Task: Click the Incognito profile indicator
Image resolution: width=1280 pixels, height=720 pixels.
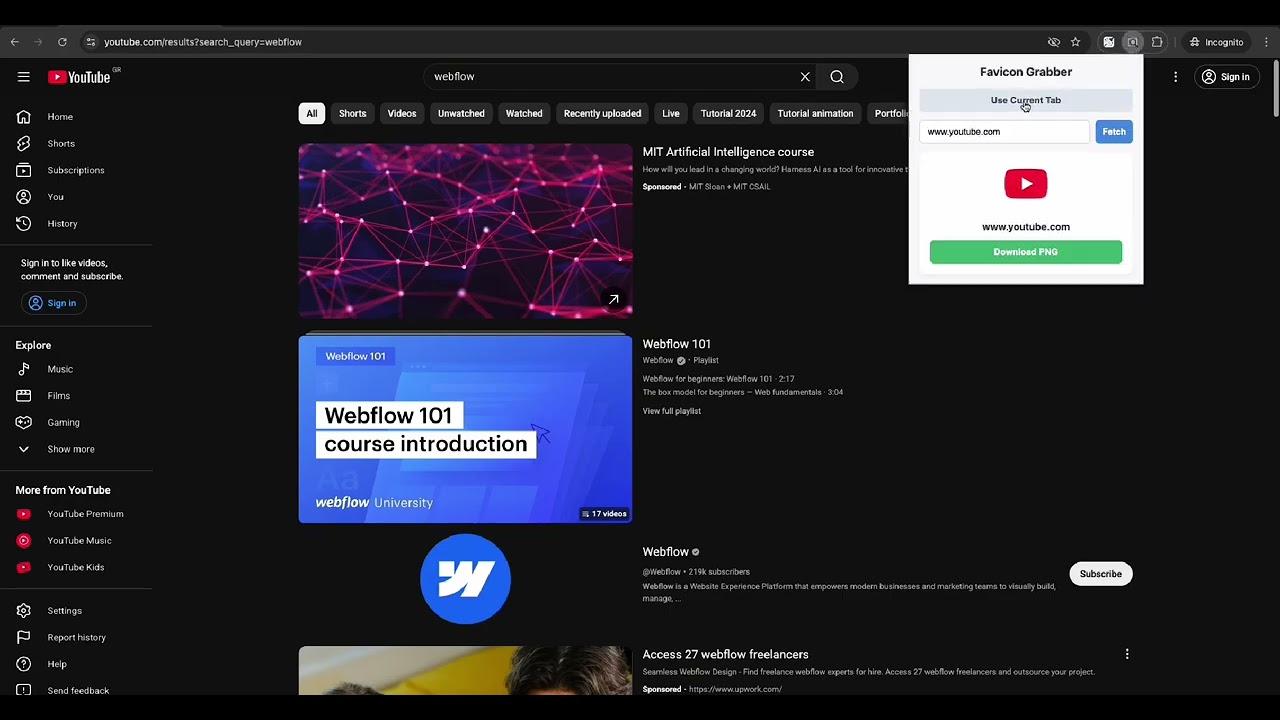Action: point(1216,42)
